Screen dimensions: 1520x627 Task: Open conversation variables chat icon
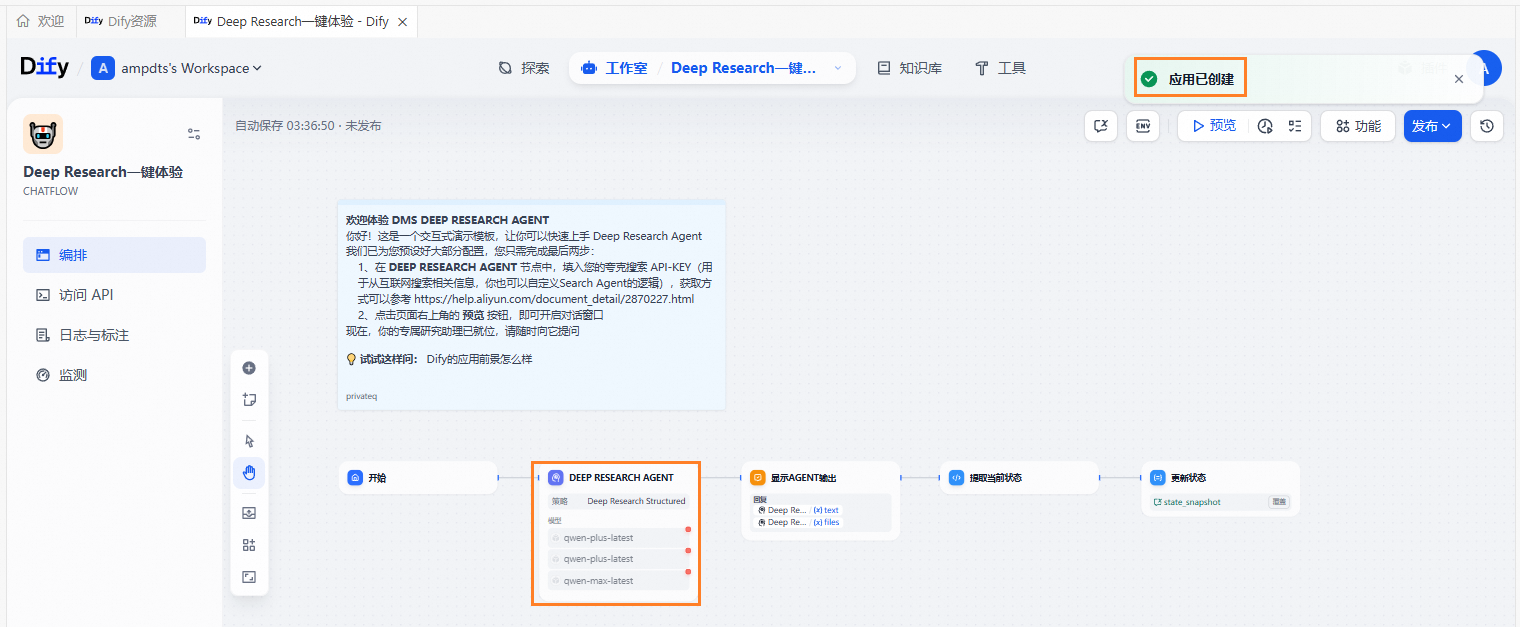click(x=1101, y=126)
